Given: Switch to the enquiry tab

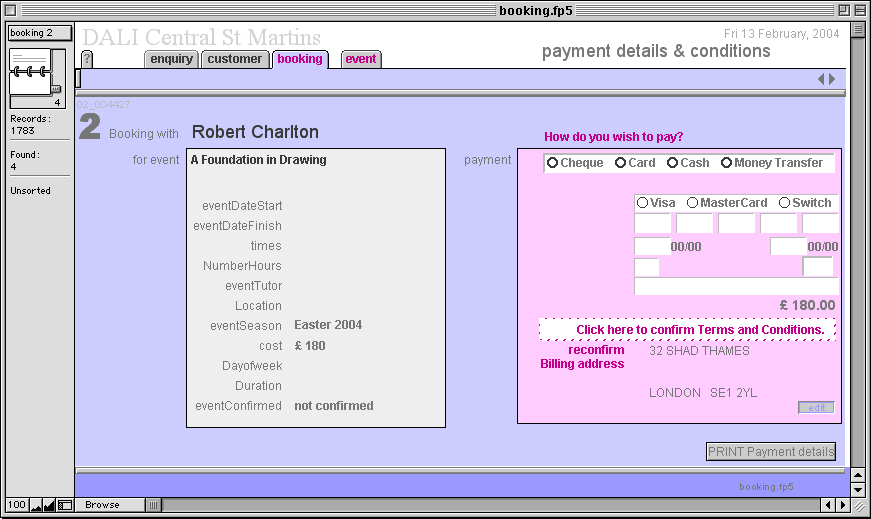Looking at the screenshot, I should click(172, 59).
